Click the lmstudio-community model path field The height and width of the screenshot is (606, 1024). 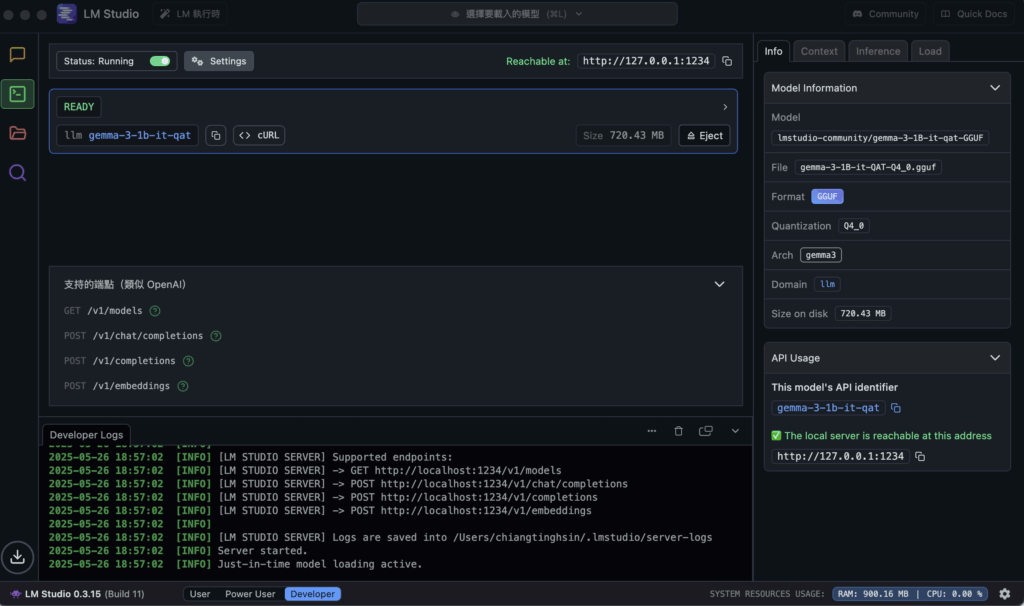click(880, 138)
